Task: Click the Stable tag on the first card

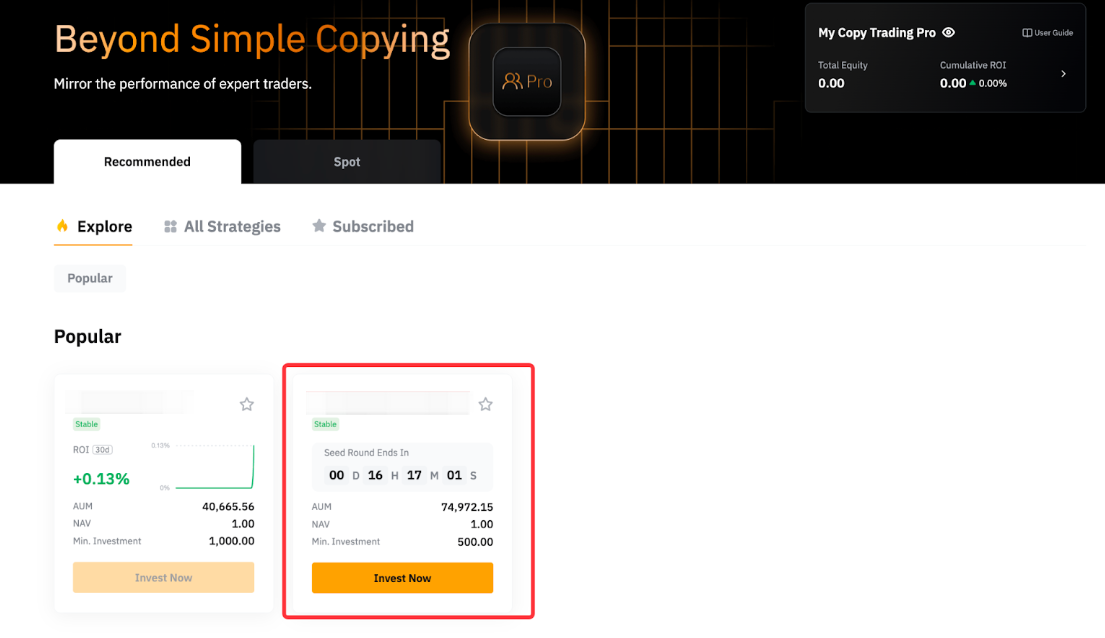Action: pyautogui.click(x=87, y=424)
